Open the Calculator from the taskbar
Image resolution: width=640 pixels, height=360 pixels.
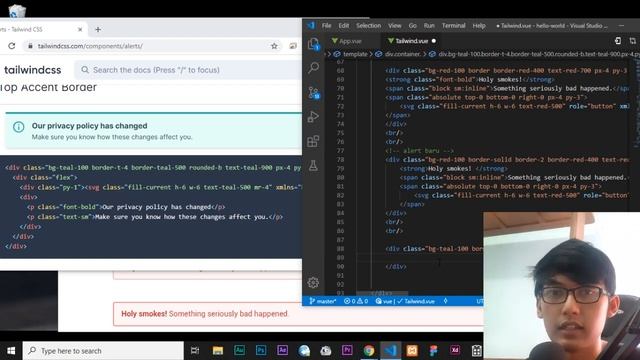click(x=476, y=351)
